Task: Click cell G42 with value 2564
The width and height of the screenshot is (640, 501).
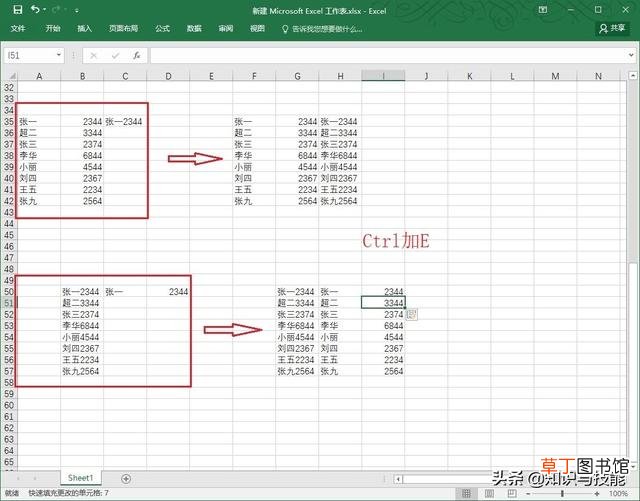Action: point(297,201)
